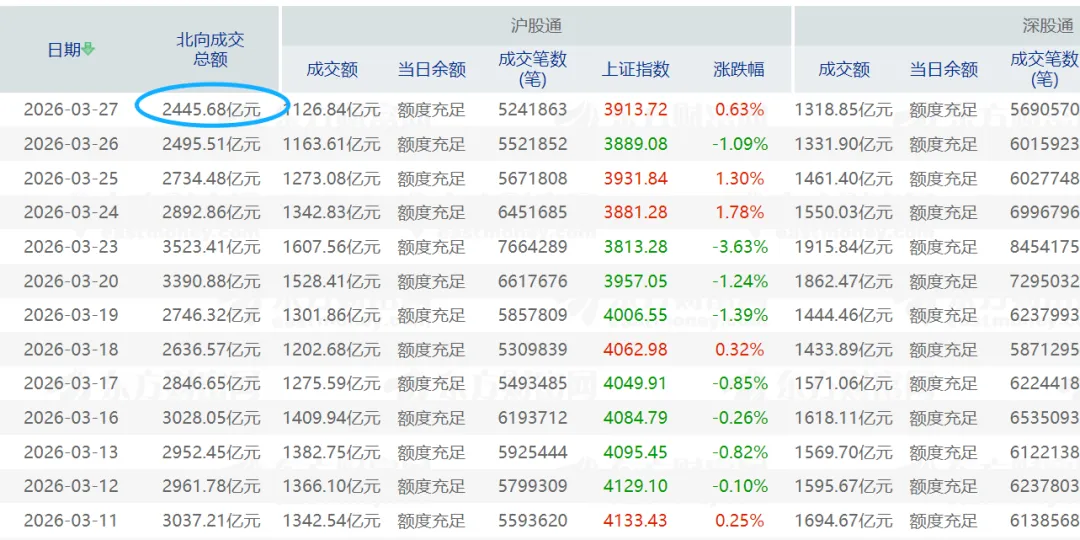Click the date cell 2026-03-13
The height and width of the screenshot is (540, 1080).
click(71, 452)
